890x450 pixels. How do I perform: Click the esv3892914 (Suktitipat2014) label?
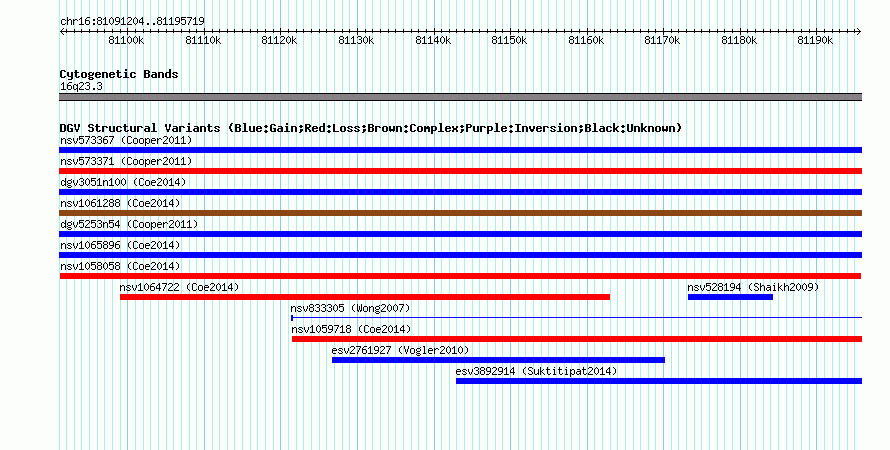(x=536, y=371)
